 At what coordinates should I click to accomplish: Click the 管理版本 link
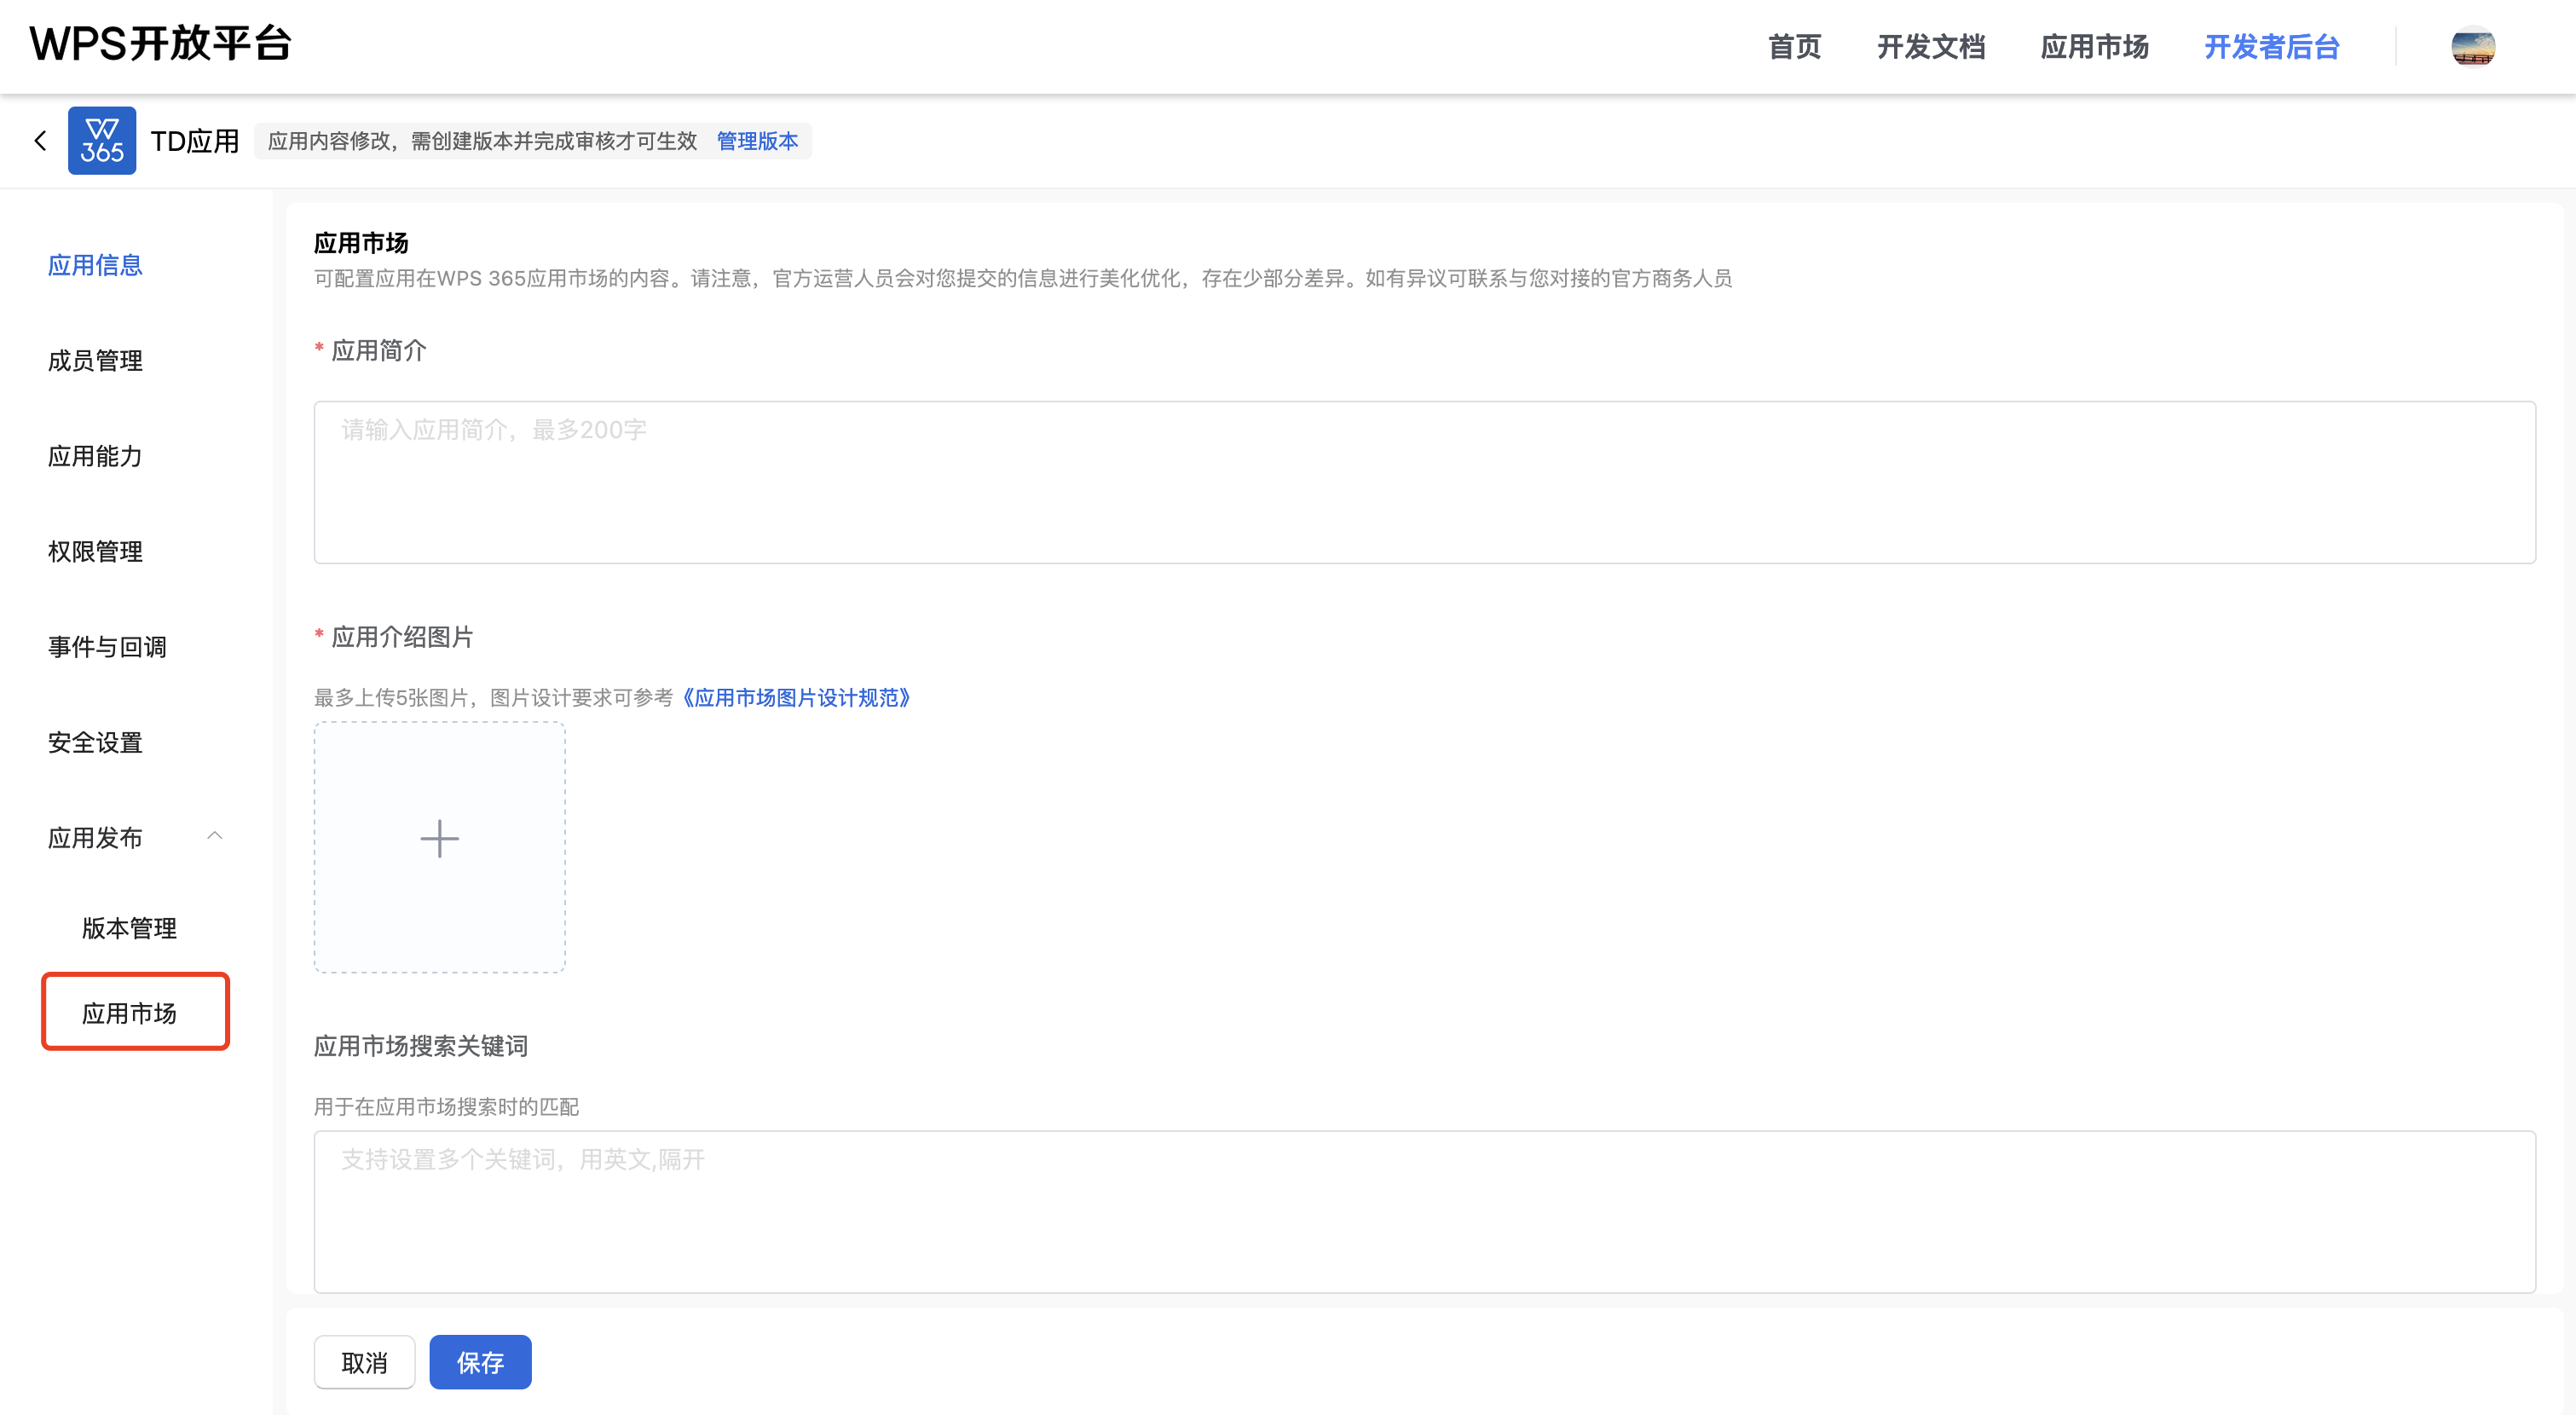pyautogui.click(x=757, y=141)
